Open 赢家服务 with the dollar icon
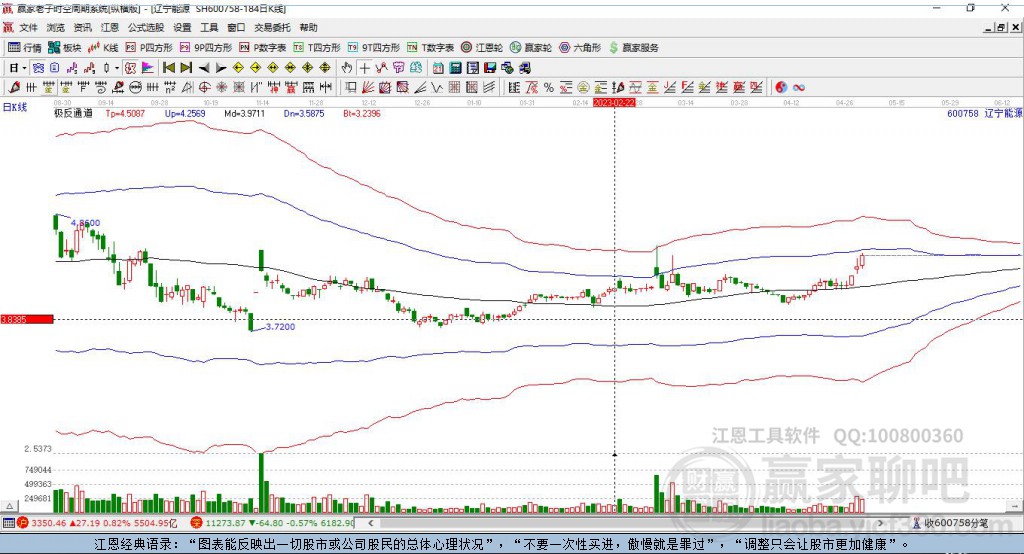 pos(633,48)
